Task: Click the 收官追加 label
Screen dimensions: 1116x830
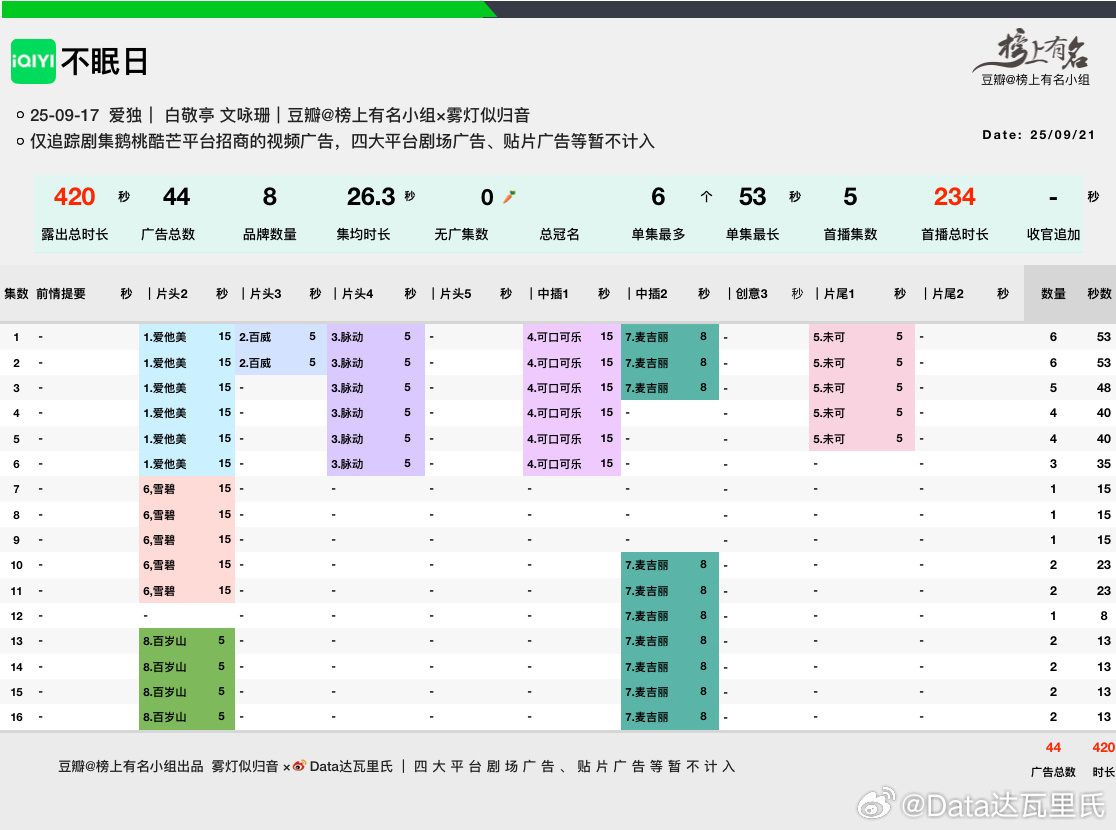Action: pyautogui.click(x=1053, y=234)
